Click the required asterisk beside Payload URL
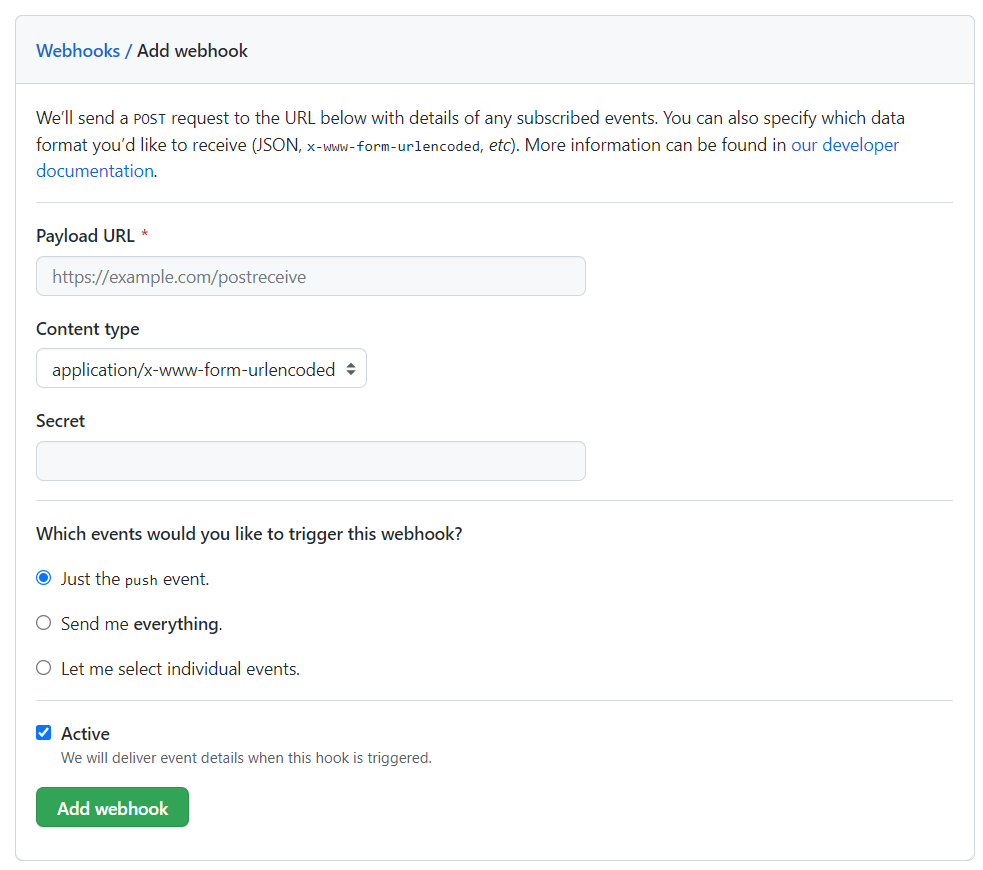983x870 pixels. (x=144, y=235)
